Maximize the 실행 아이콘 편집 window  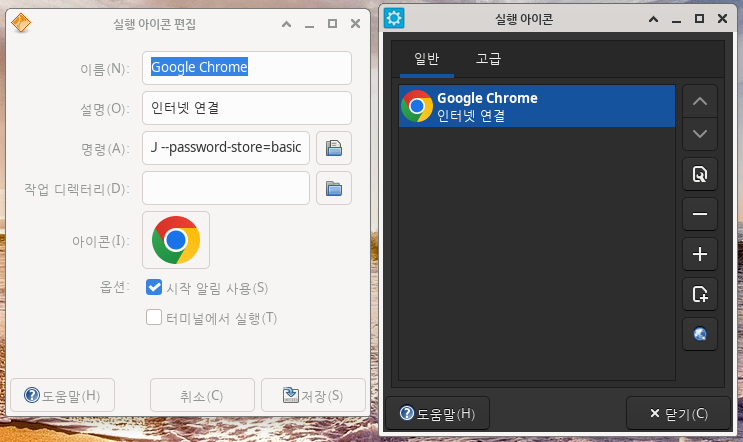pyautogui.click(x=332, y=24)
